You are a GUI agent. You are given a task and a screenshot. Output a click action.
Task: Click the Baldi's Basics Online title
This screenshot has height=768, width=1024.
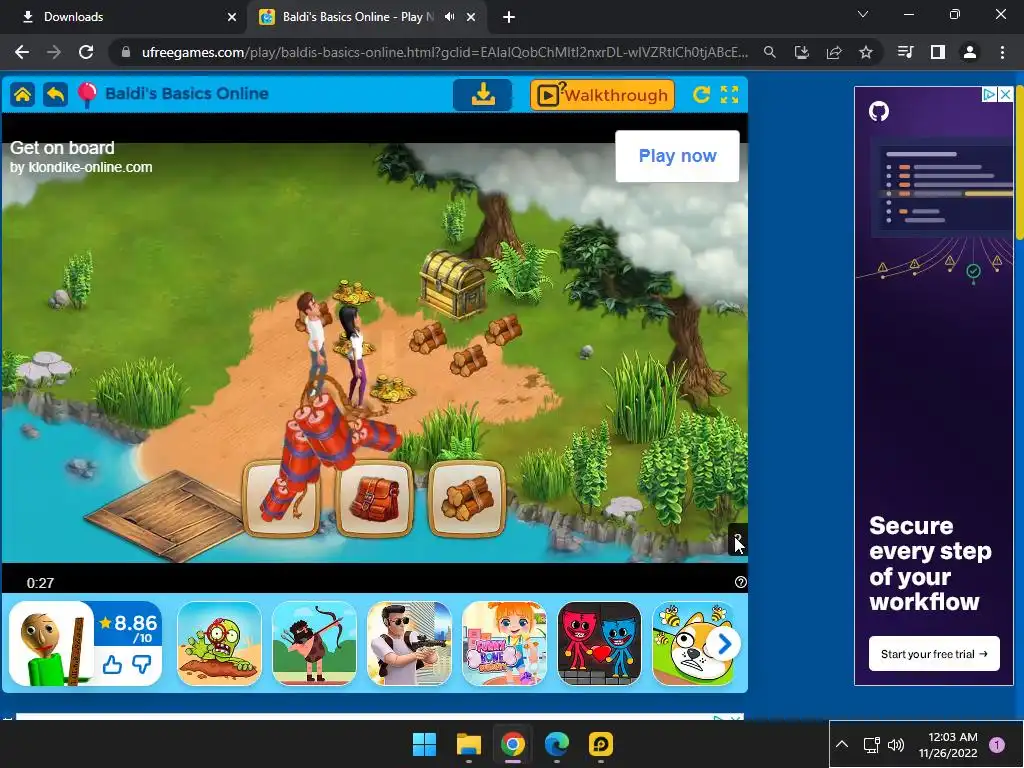pyautogui.click(x=187, y=94)
